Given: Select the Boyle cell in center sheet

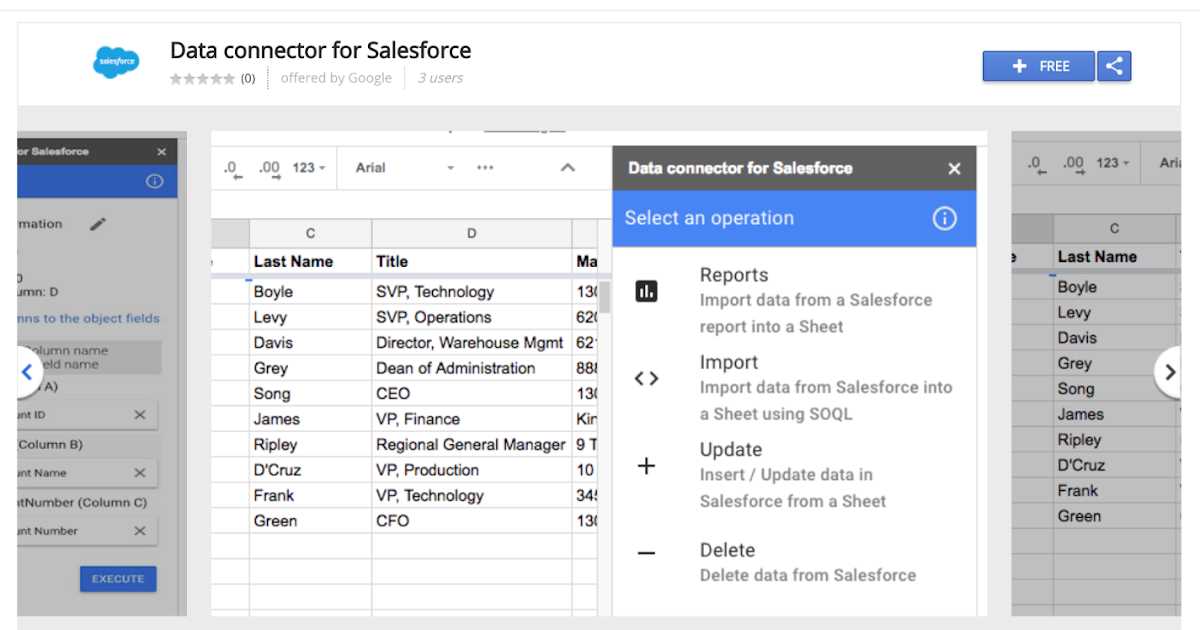Looking at the screenshot, I should 310,292.
